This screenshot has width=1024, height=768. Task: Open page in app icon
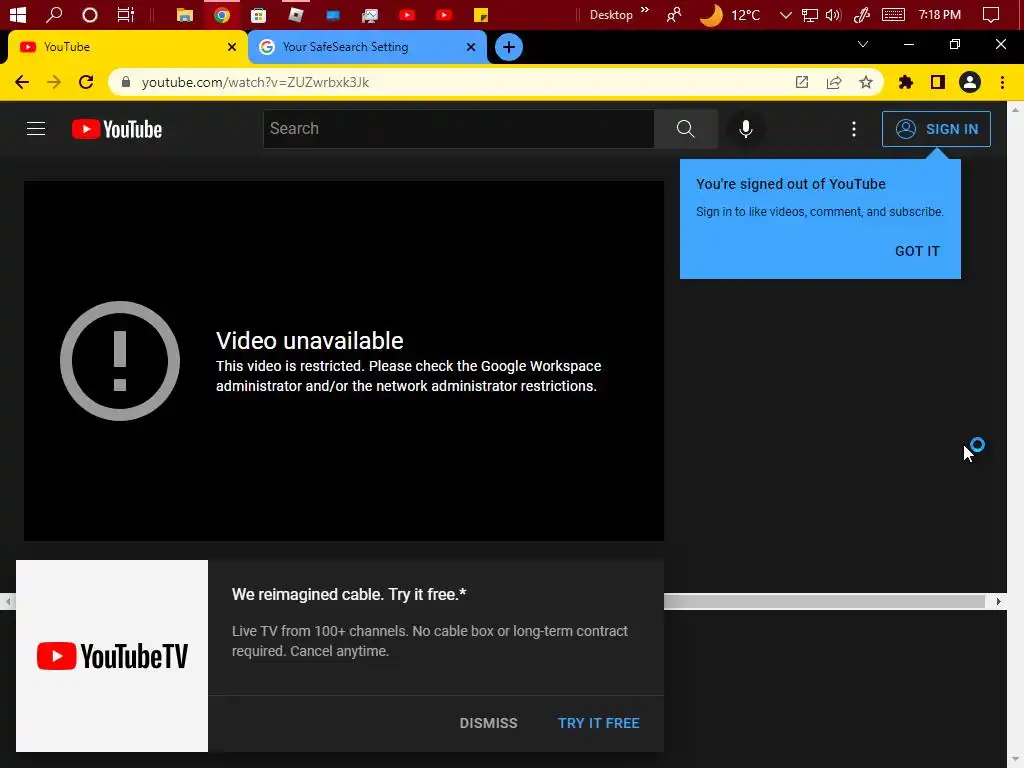coord(801,82)
